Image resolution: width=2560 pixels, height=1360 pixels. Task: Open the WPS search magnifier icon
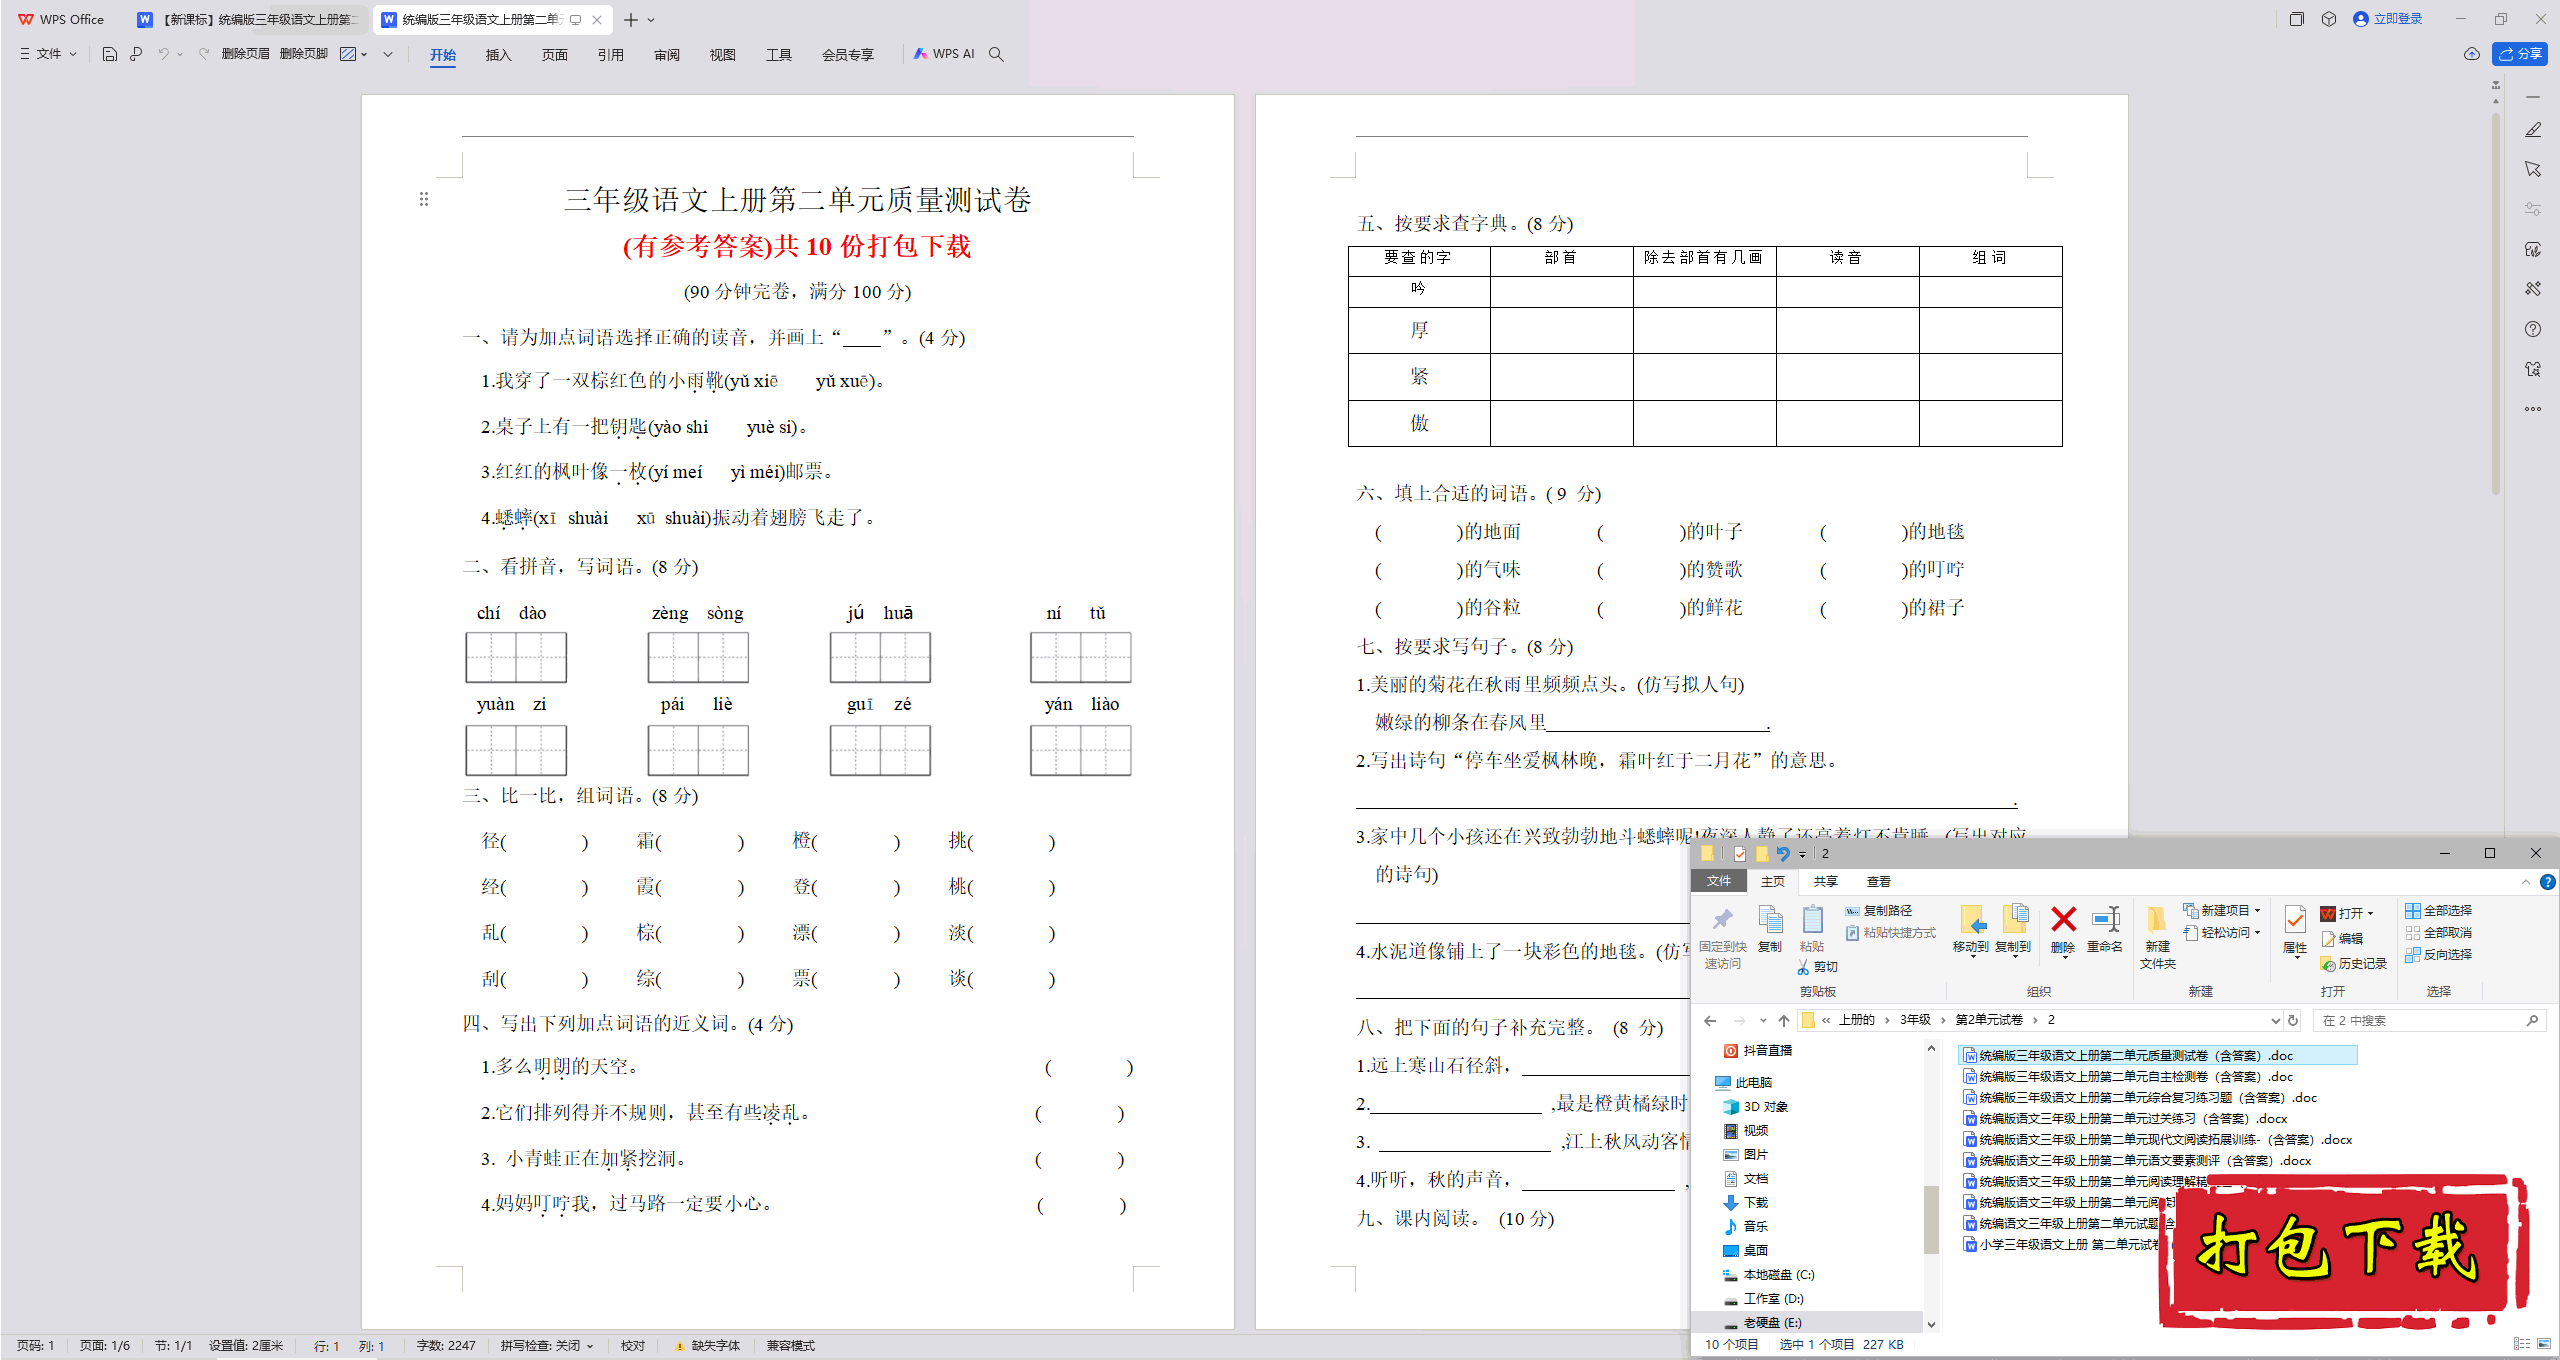point(996,54)
